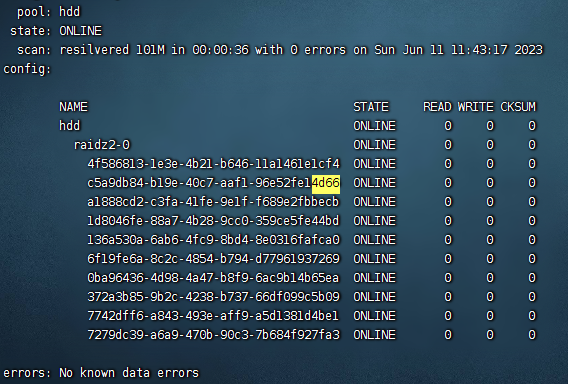The height and width of the screenshot is (384, 568).
Task: Click the ONLINE state in the hdd row
Action: (x=375, y=126)
